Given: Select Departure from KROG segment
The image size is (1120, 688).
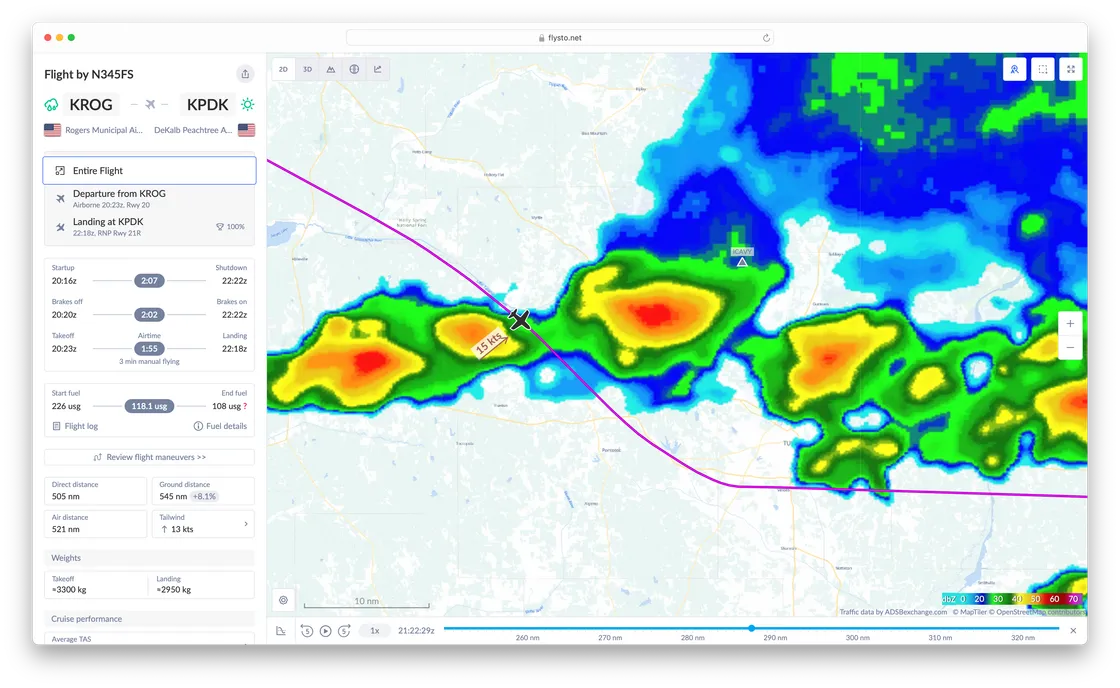Looking at the screenshot, I should tap(149, 199).
